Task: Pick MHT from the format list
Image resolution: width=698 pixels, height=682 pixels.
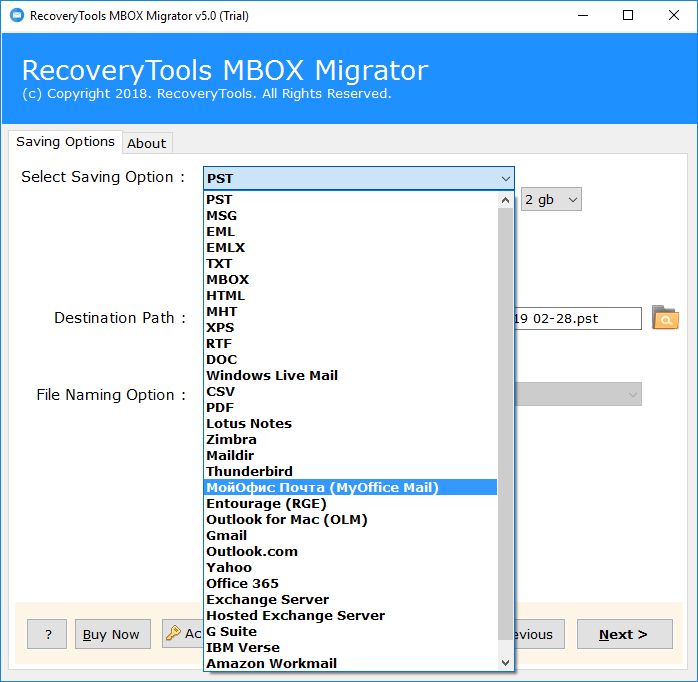Action: click(x=351, y=312)
